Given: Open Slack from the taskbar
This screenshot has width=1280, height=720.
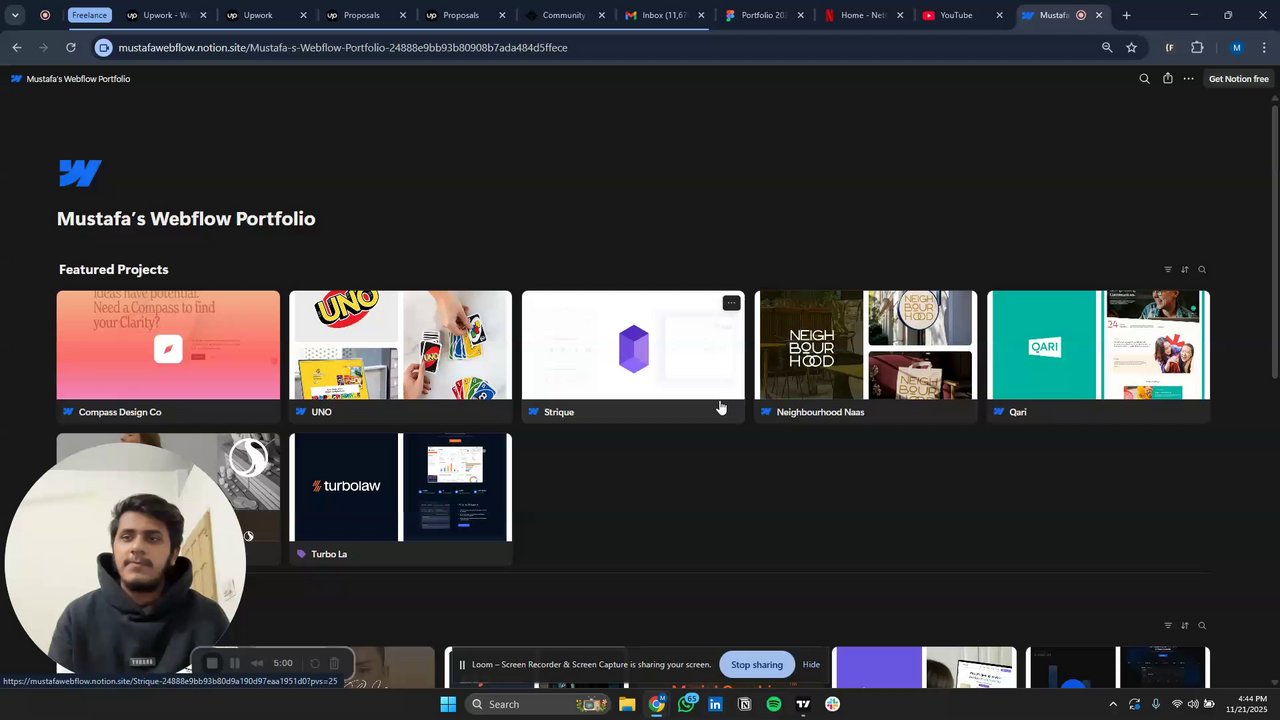Looking at the screenshot, I should (832, 704).
